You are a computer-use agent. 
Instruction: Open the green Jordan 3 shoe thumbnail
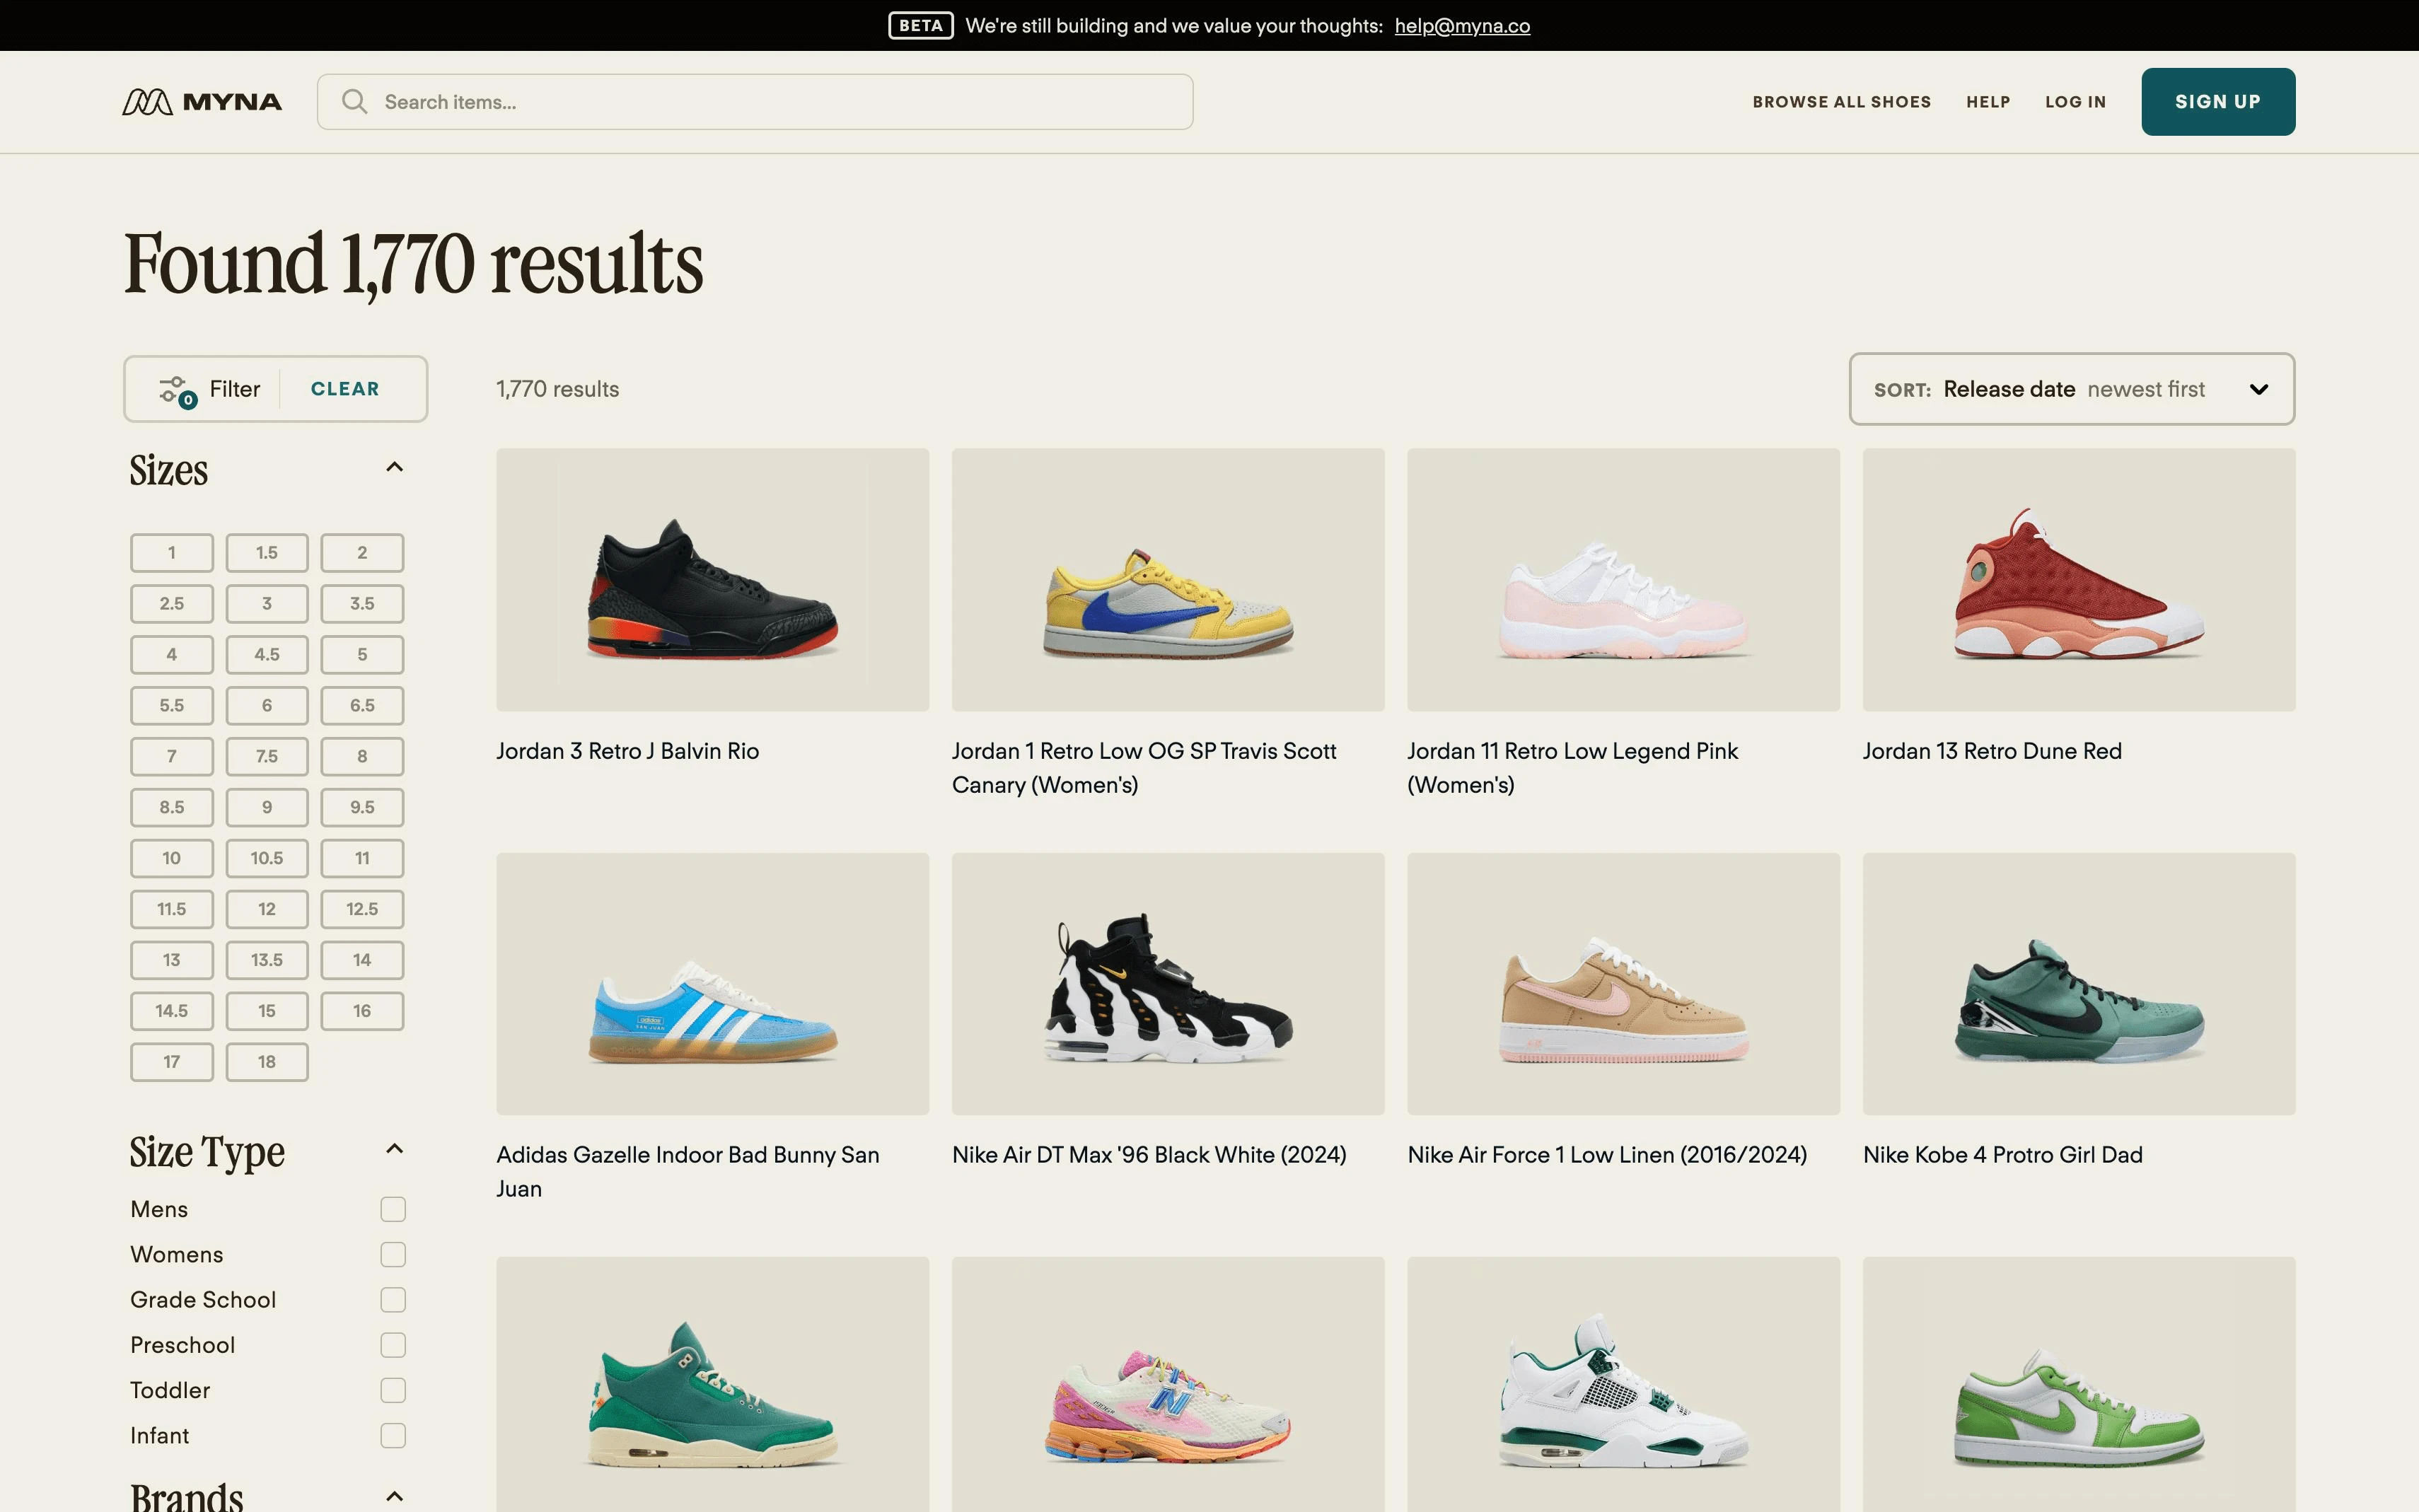pyautogui.click(x=712, y=1385)
